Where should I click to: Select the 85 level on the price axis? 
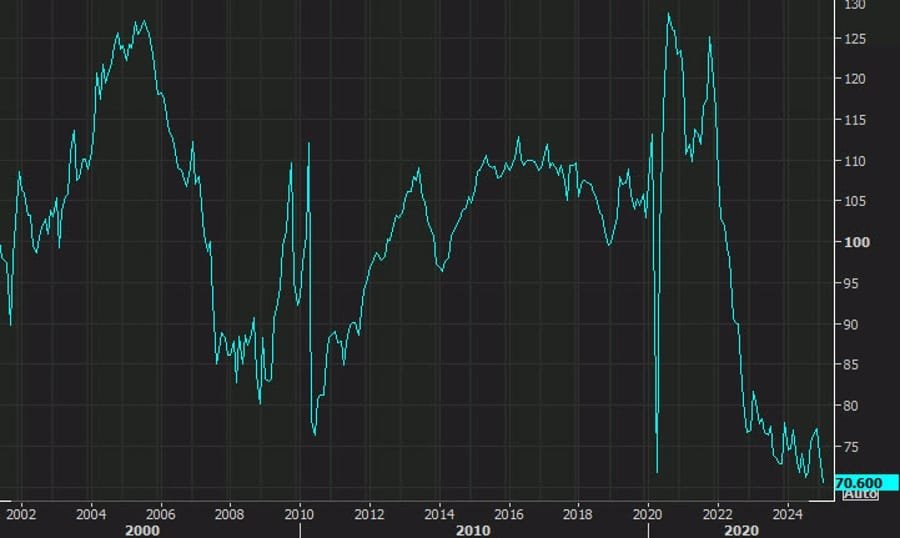(x=850, y=365)
